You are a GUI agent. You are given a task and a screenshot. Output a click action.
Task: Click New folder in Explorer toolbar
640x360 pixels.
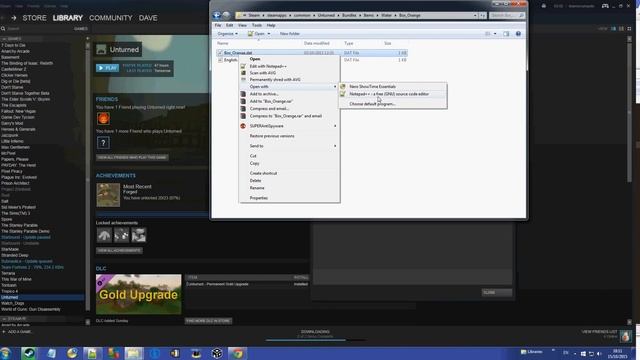(x=290, y=34)
